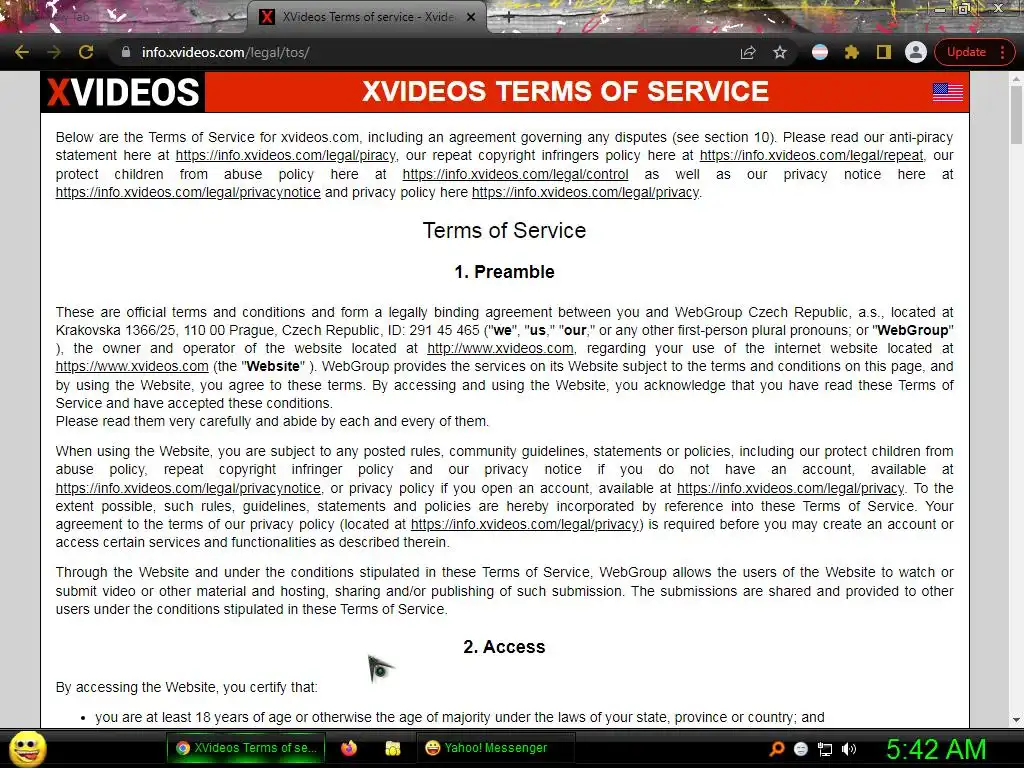Click the browser forward arrow
1024x768 pixels.
point(54,52)
